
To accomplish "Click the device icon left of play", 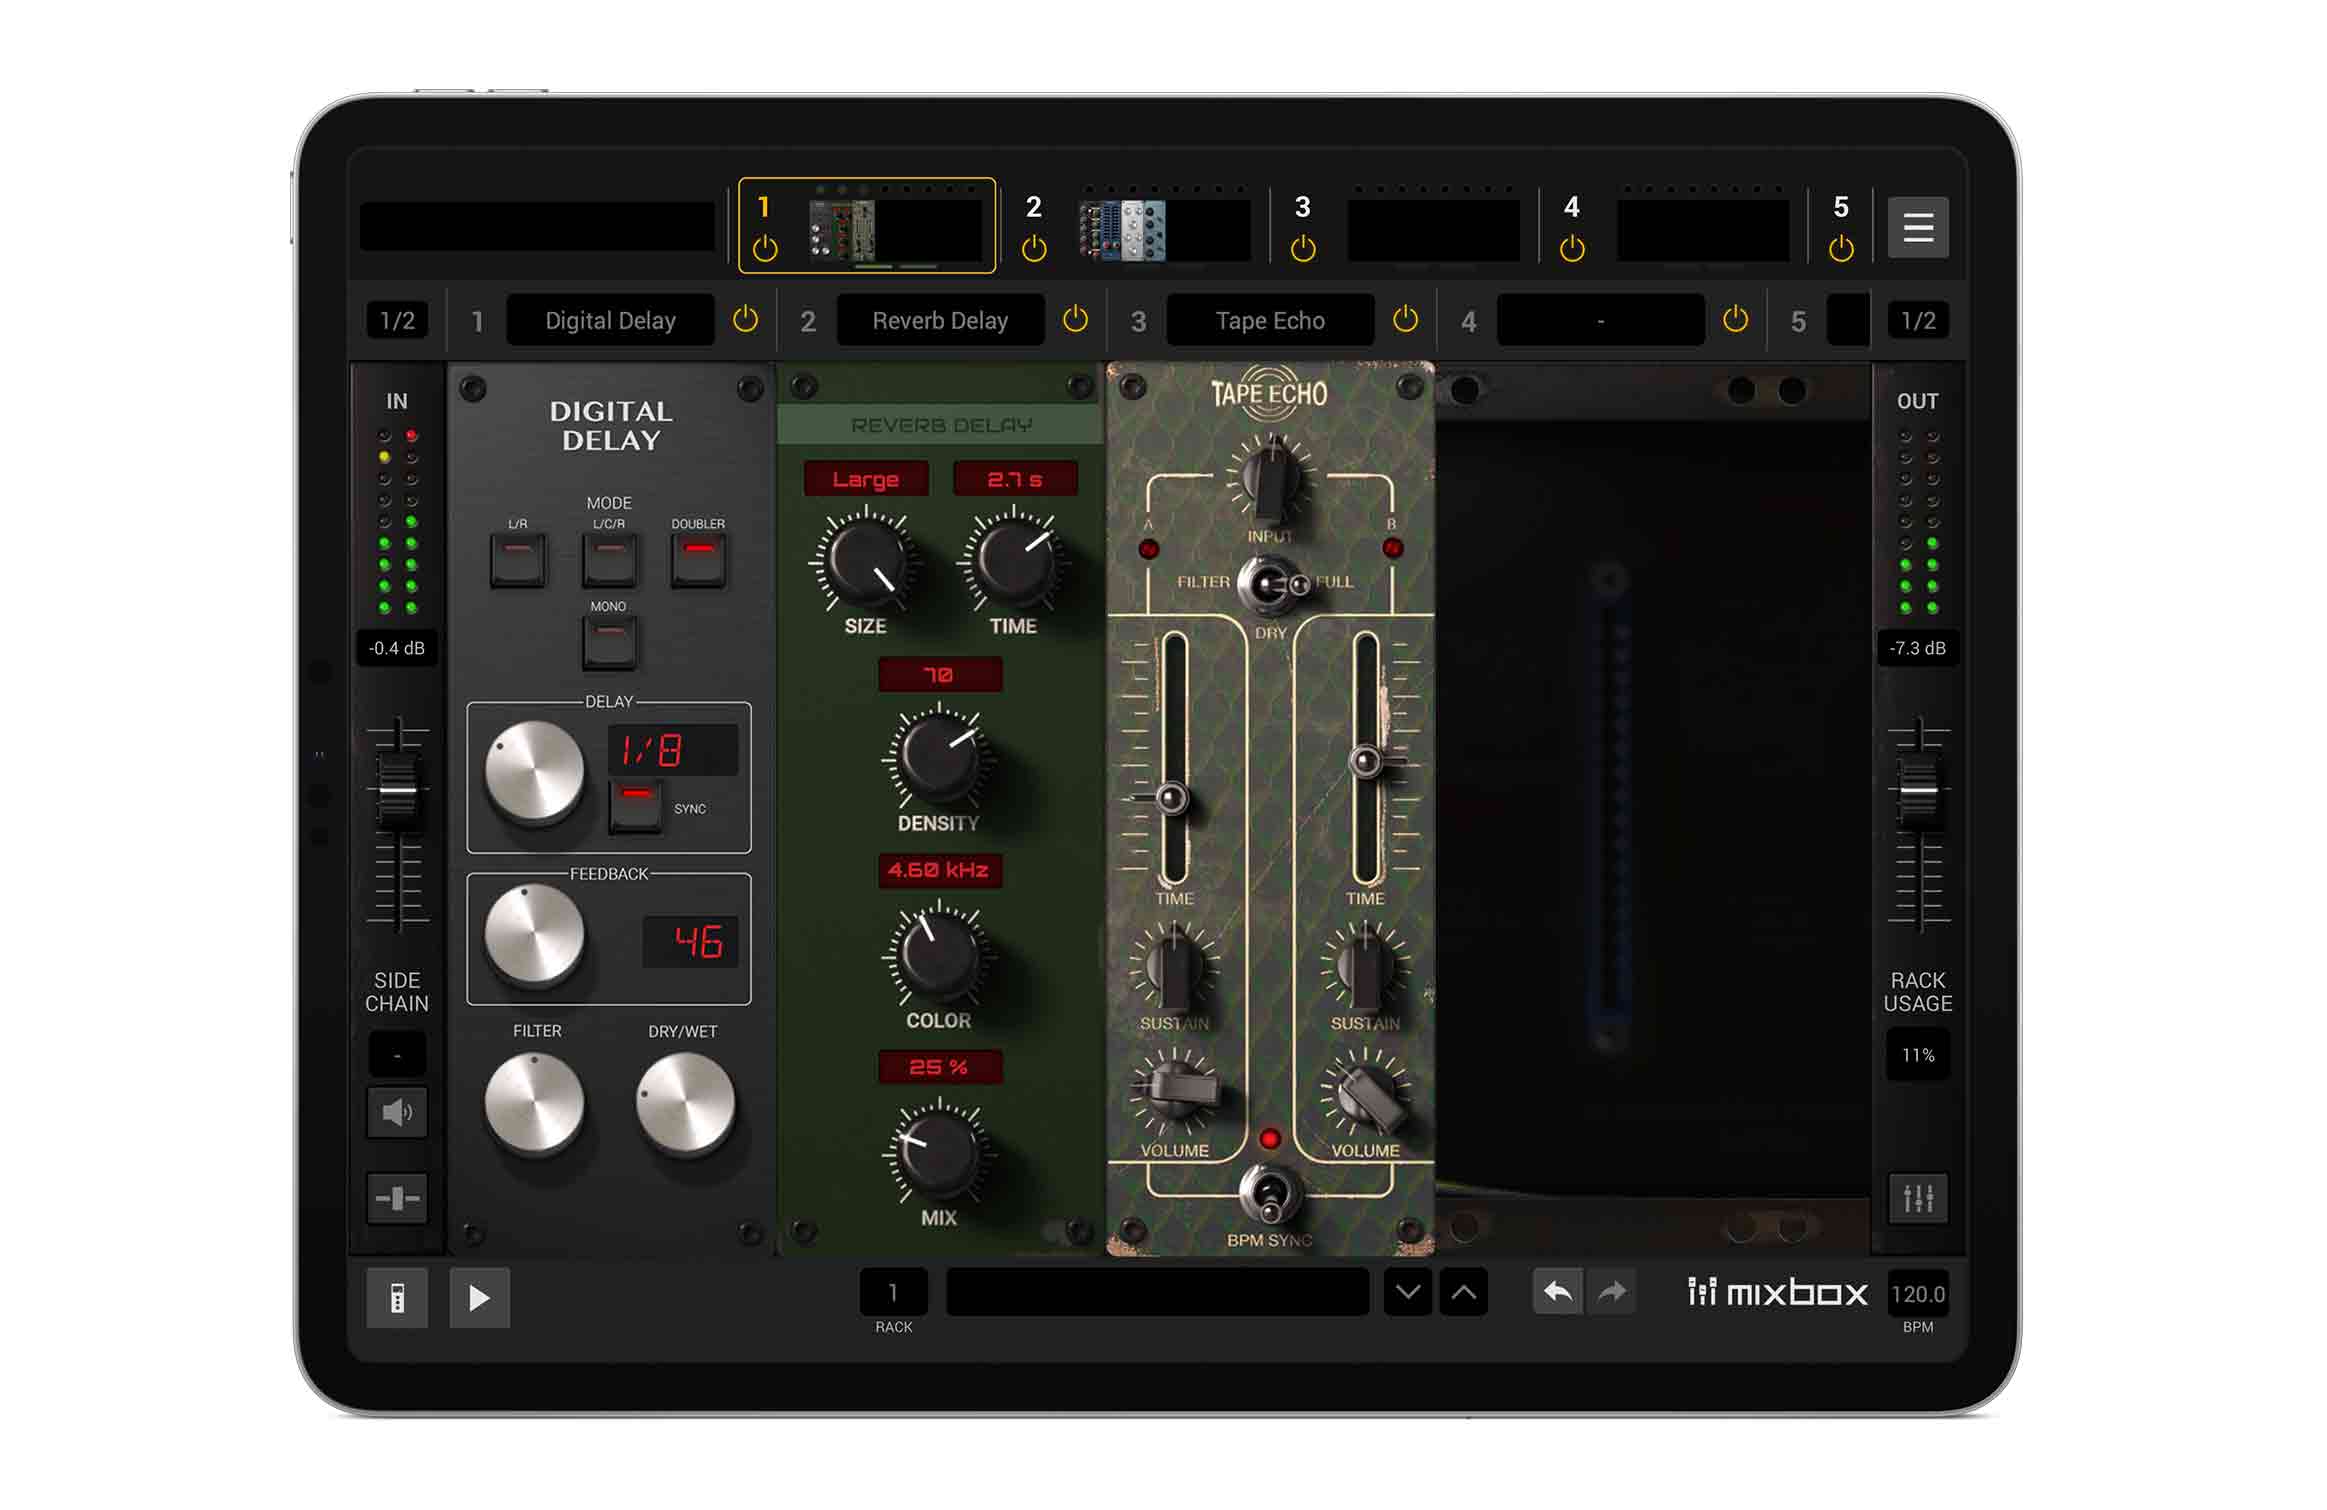I will pos(397,1298).
